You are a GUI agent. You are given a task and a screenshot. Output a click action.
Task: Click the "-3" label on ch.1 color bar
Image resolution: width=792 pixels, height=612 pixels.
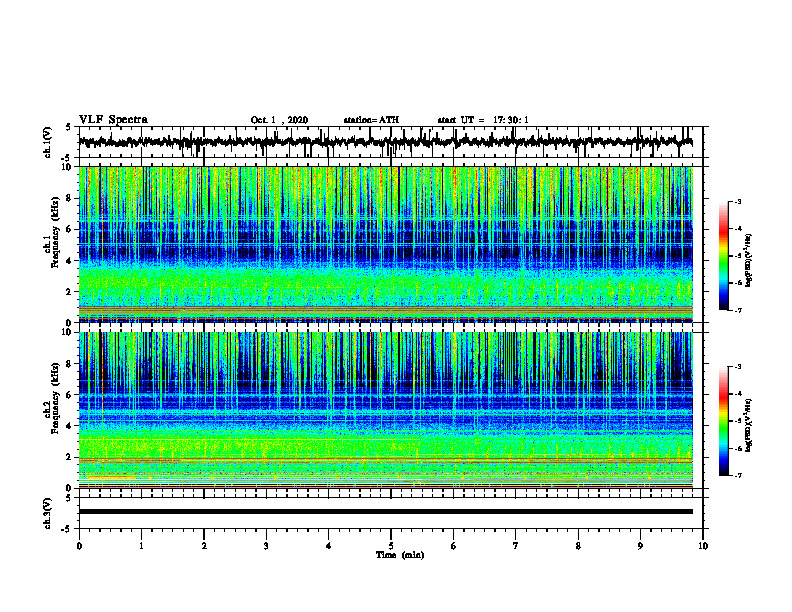(737, 201)
